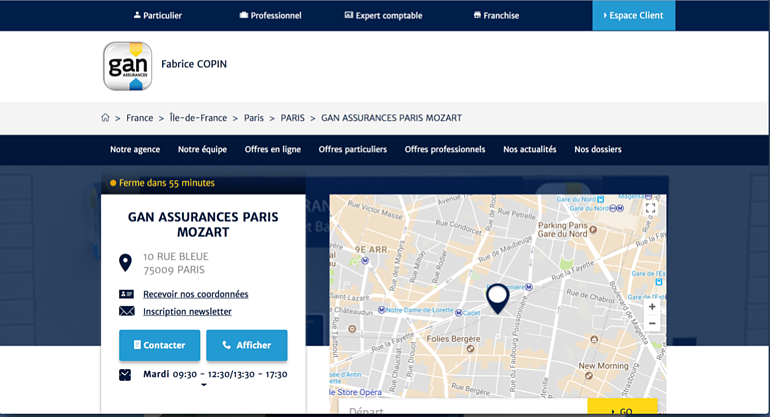Click the Parking Paris Gare du Nord marker

tap(593, 229)
